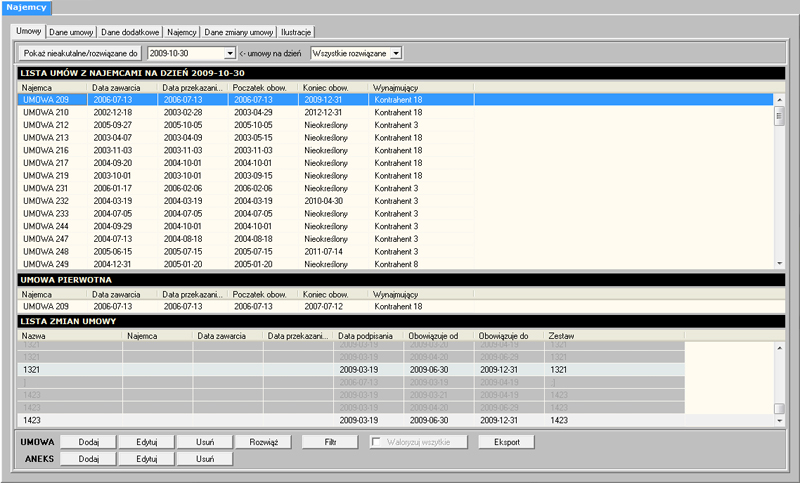Image resolution: width=800 pixels, height=483 pixels.
Task: Select the UMOWA 232 row
Action: pyautogui.click(x=246, y=201)
